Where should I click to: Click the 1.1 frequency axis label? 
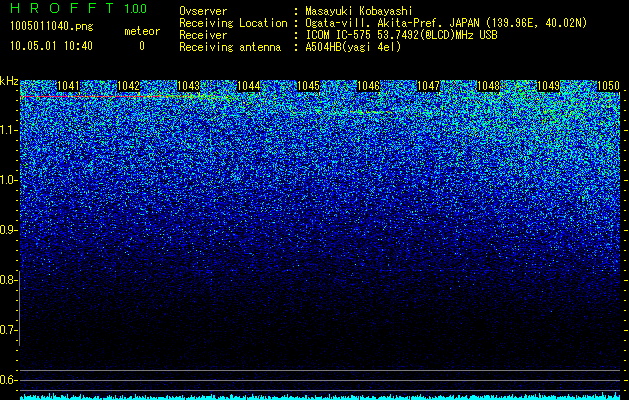[9, 130]
